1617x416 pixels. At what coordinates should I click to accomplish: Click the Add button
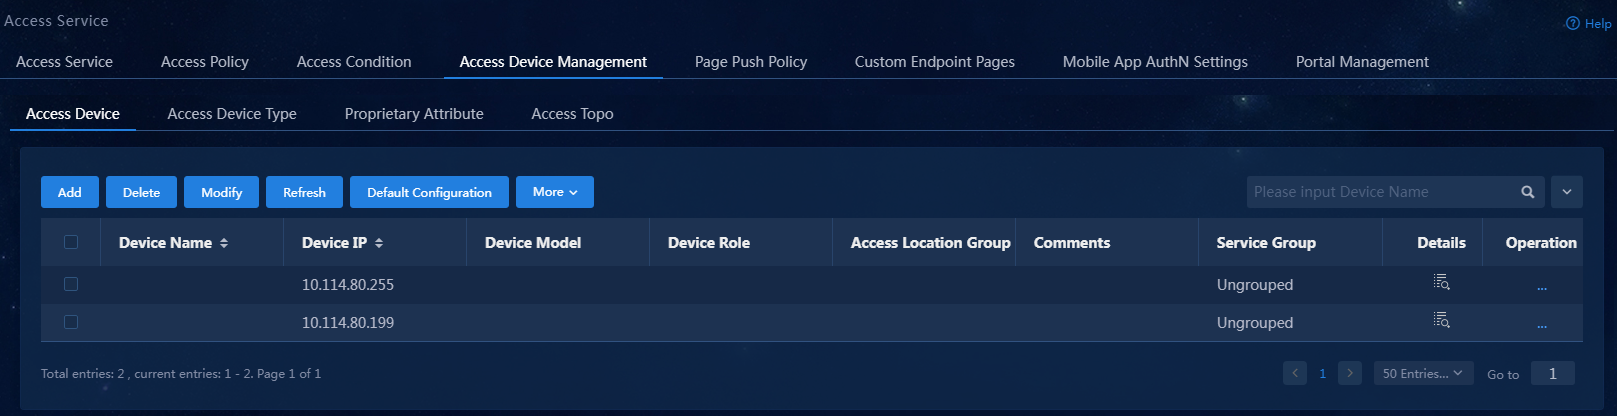[70, 192]
